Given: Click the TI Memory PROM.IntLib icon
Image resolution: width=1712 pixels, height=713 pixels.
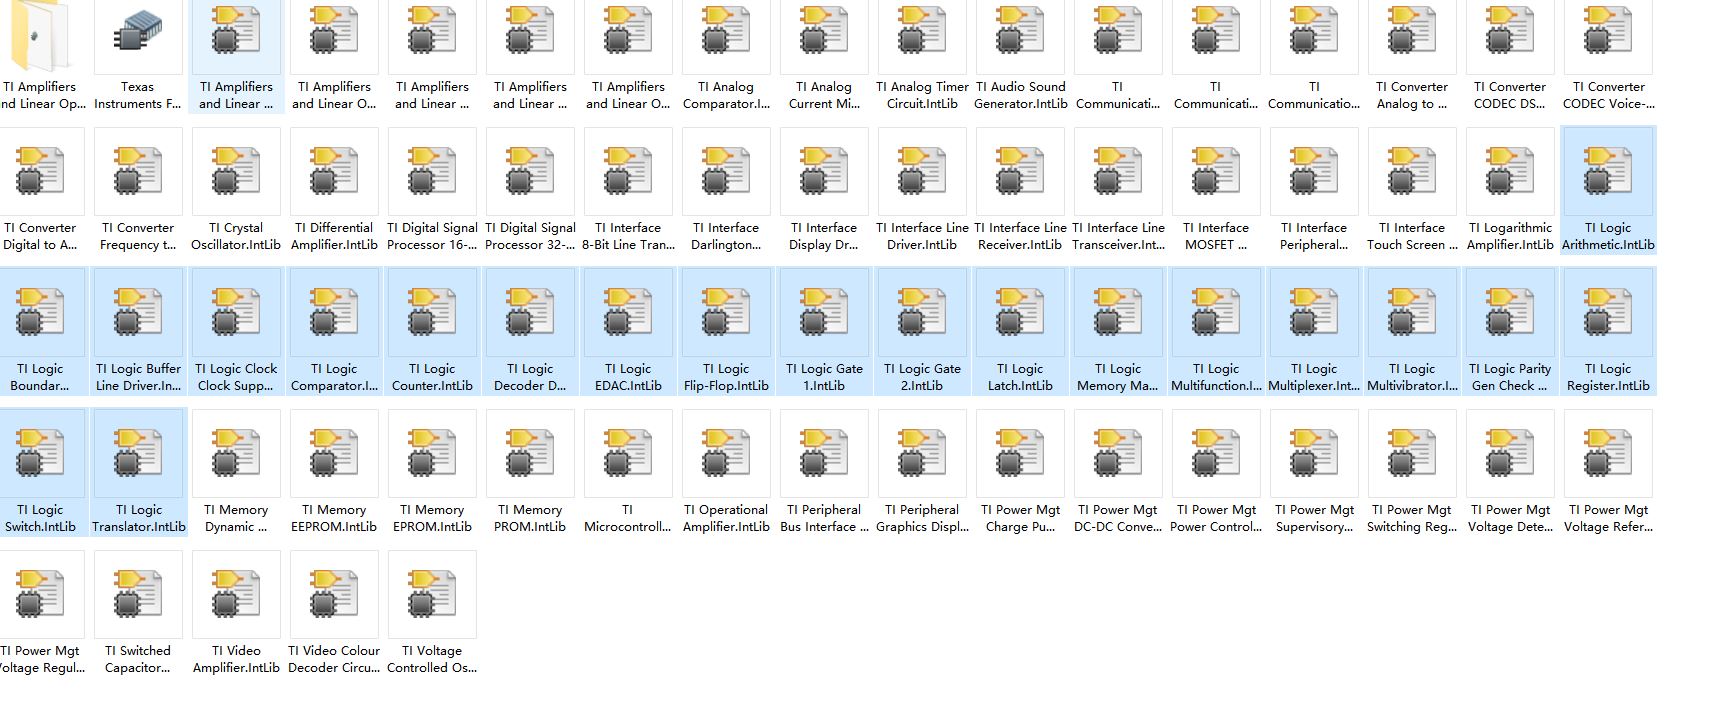Looking at the screenshot, I should coord(530,453).
